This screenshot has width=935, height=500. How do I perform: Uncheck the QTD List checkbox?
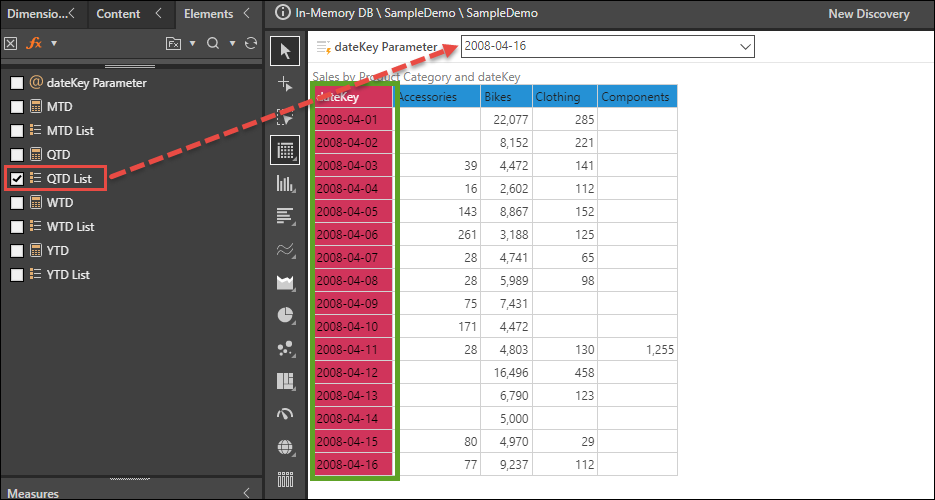16,179
